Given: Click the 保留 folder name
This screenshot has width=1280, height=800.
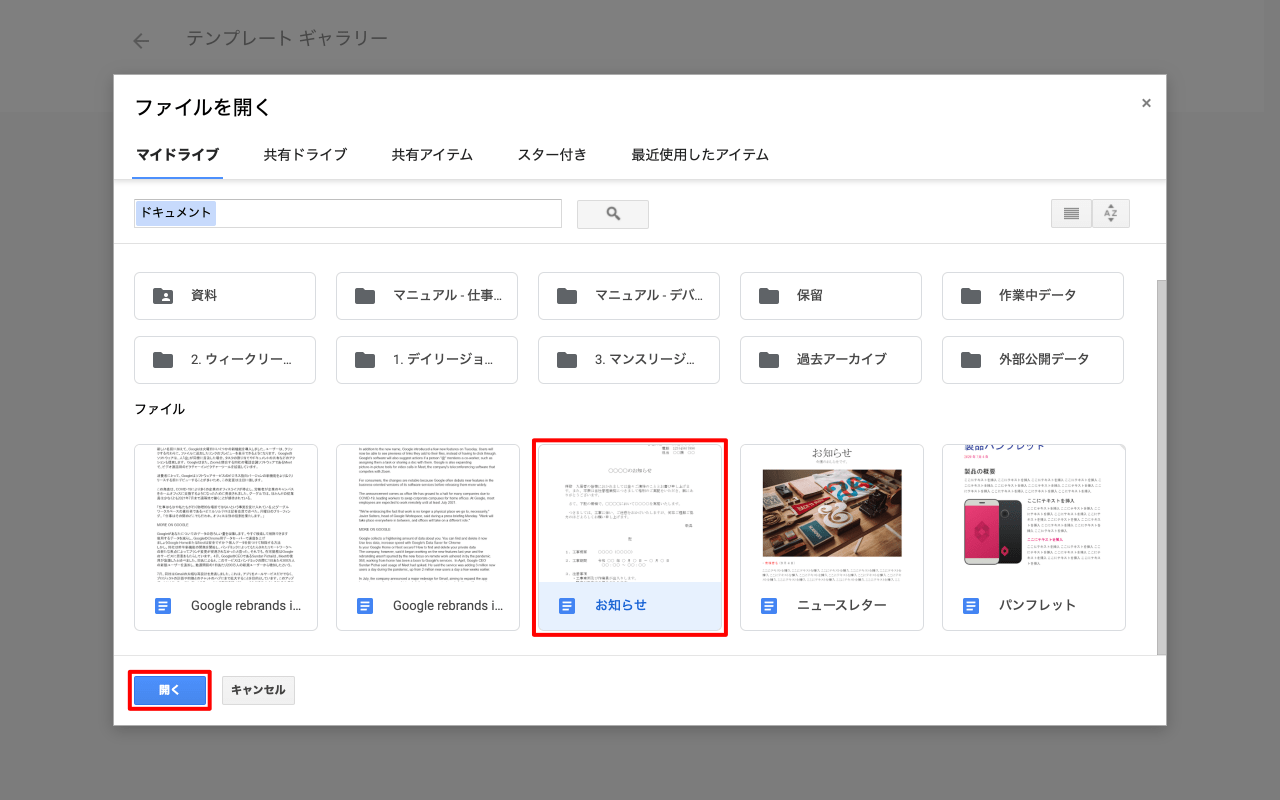Looking at the screenshot, I should (x=810, y=296).
